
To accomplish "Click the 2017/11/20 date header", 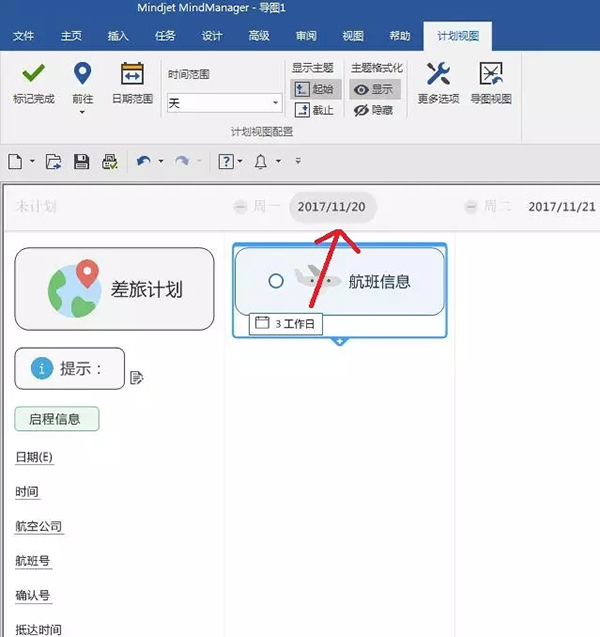I will click(x=331, y=207).
